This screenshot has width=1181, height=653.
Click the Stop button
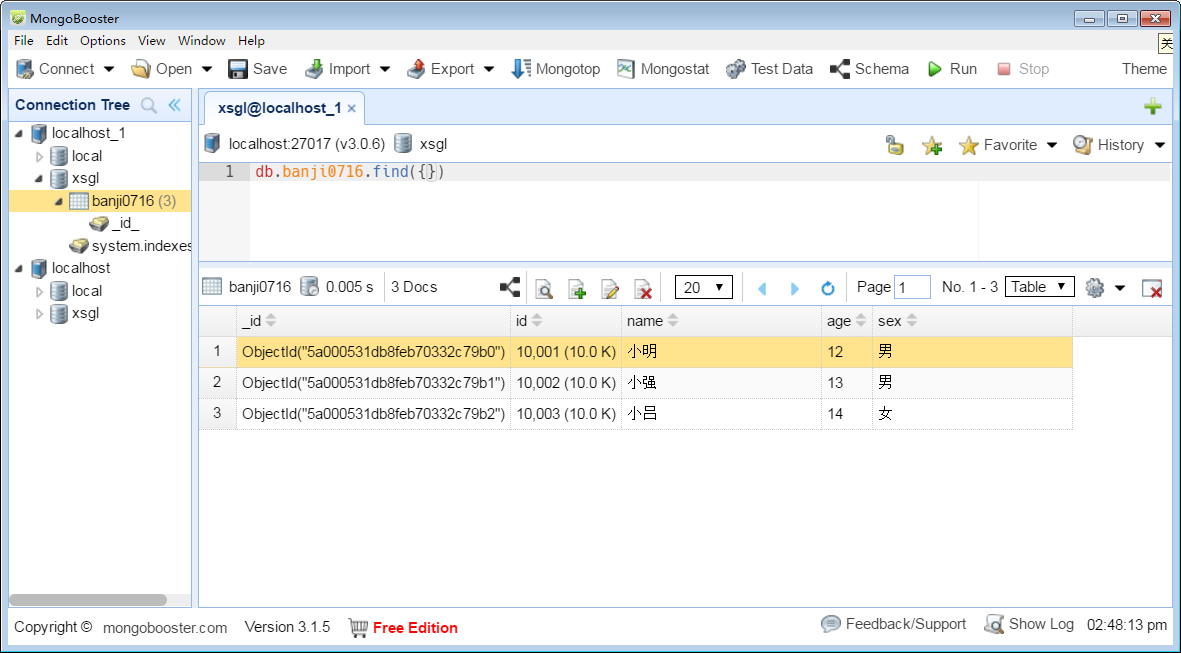pyautogui.click(x=1022, y=69)
